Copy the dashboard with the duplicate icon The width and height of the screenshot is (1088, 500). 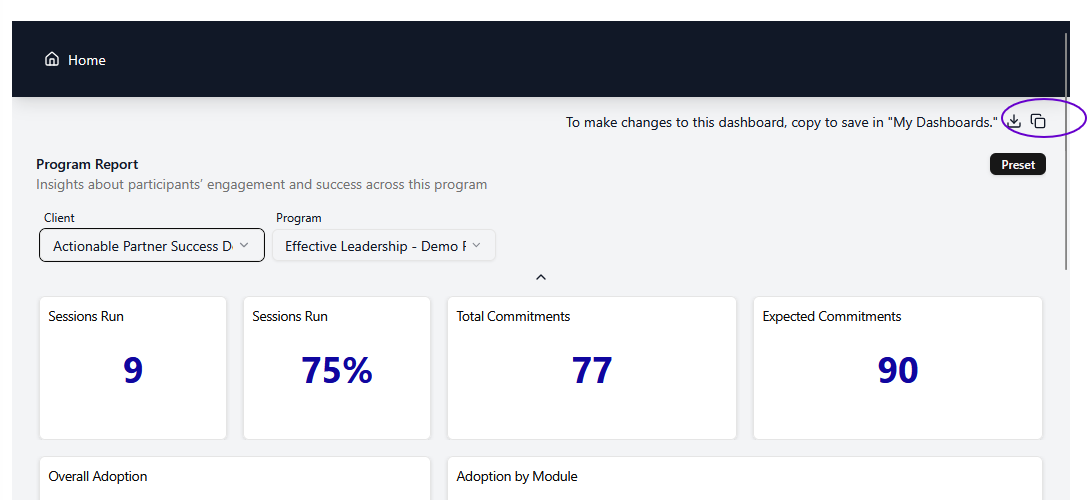coord(1038,121)
